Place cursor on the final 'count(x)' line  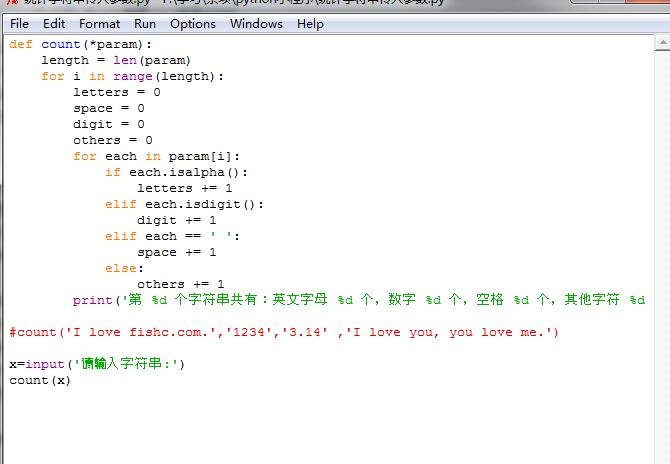40,380
